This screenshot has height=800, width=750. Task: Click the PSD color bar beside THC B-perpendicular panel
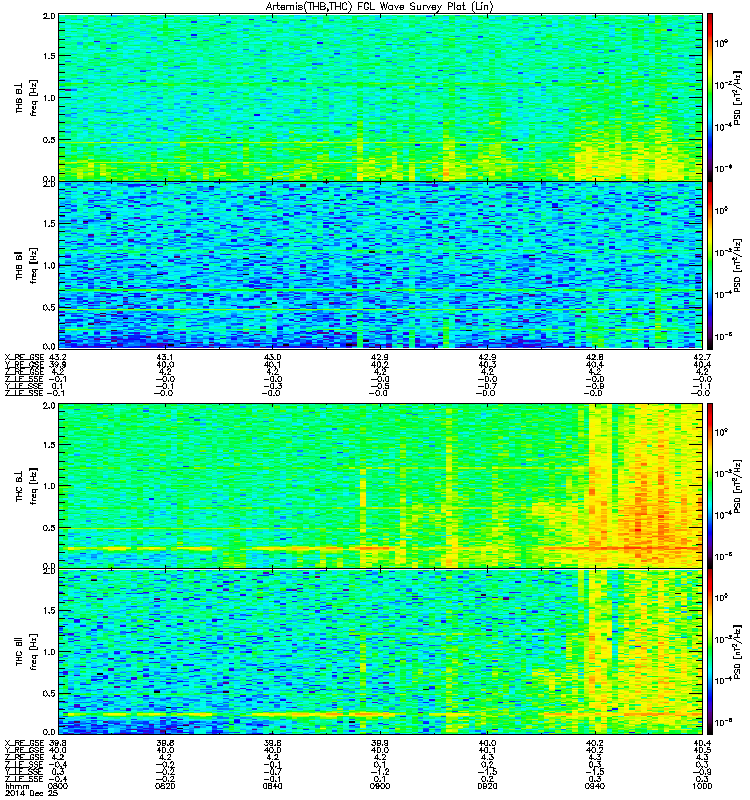(x=710, y=486)
